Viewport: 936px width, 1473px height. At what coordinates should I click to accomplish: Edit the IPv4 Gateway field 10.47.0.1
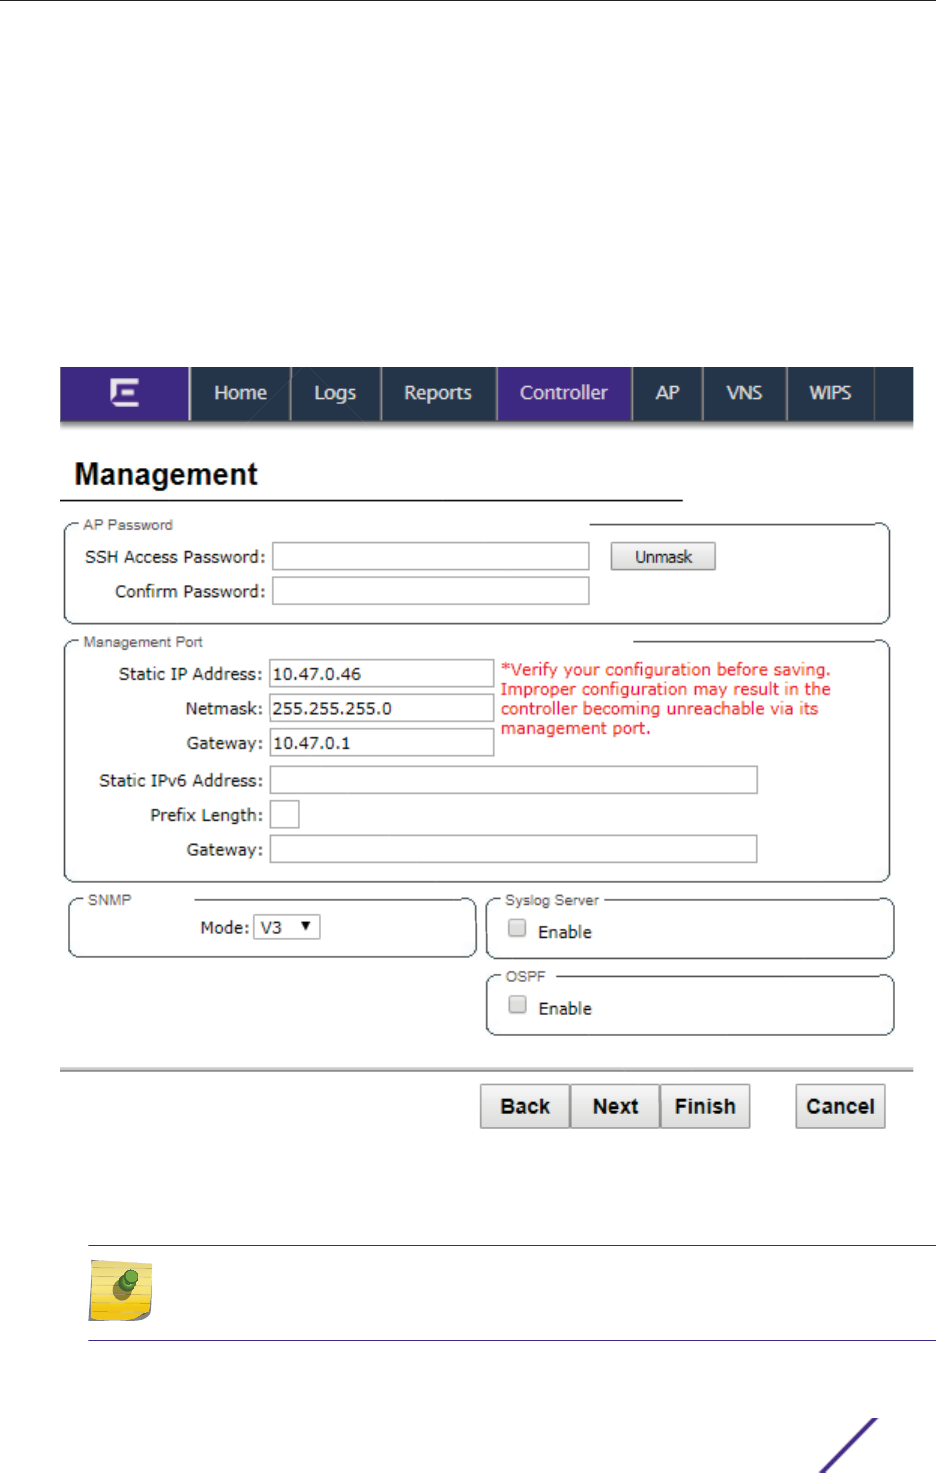382,742
